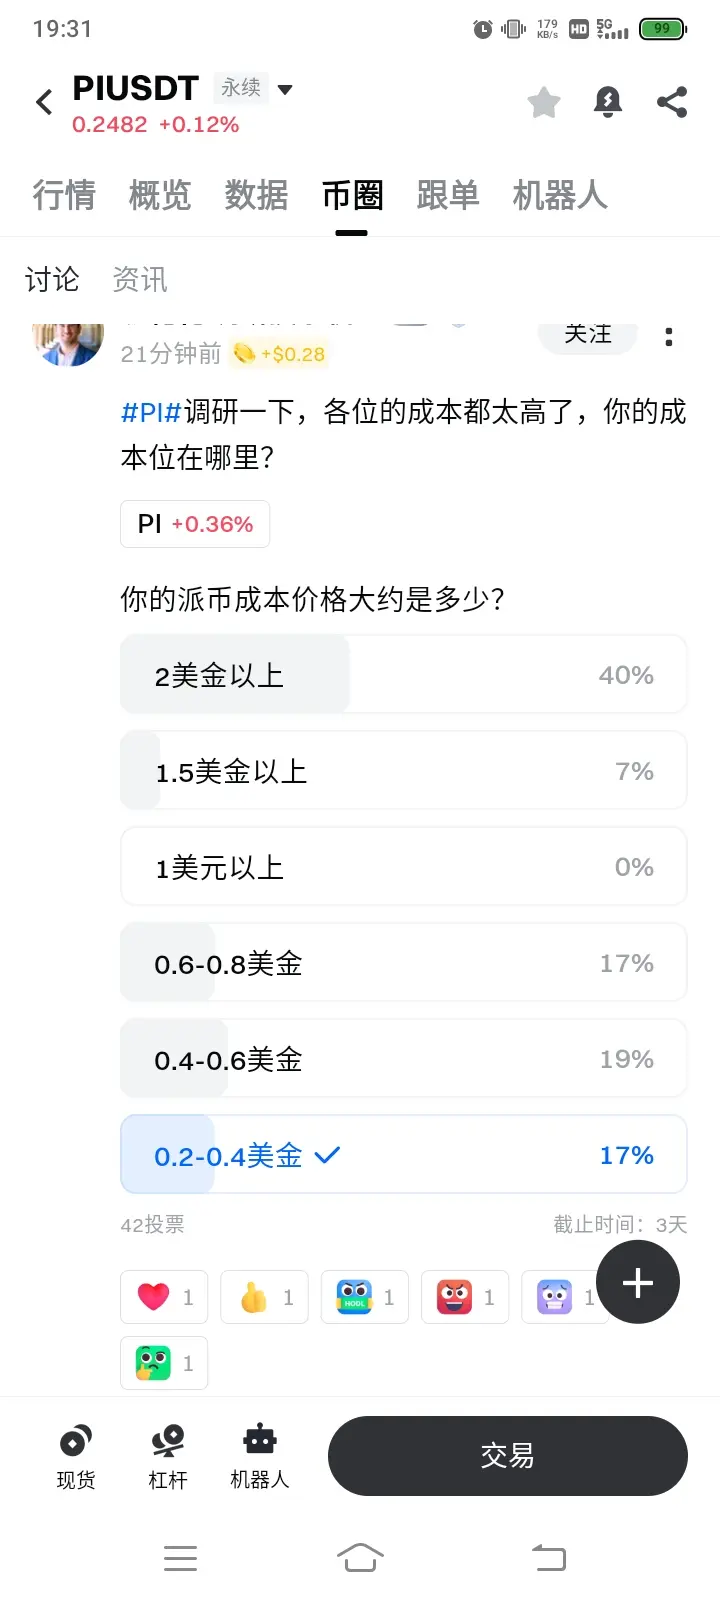The image size is (720, 1600).
Task: Toggle selected poll option 0.2-0.4美金
Action: (x=403, y=1155)
